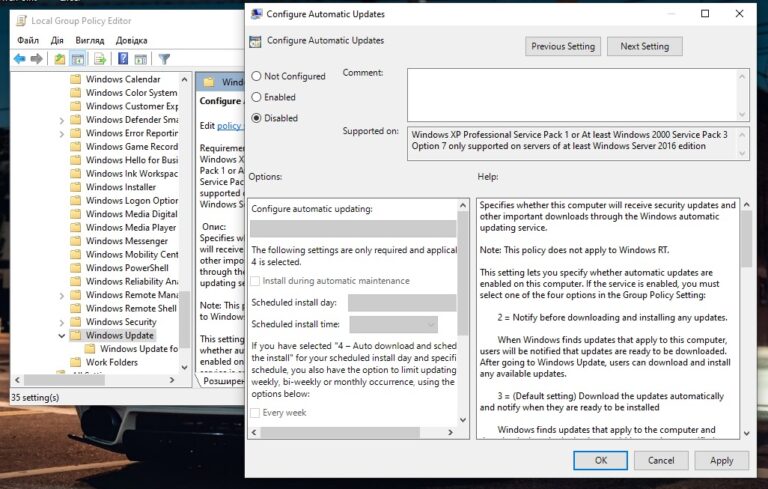
Task: Select Windows Hello for Business in the tree
Action: (x=132, y=160)
